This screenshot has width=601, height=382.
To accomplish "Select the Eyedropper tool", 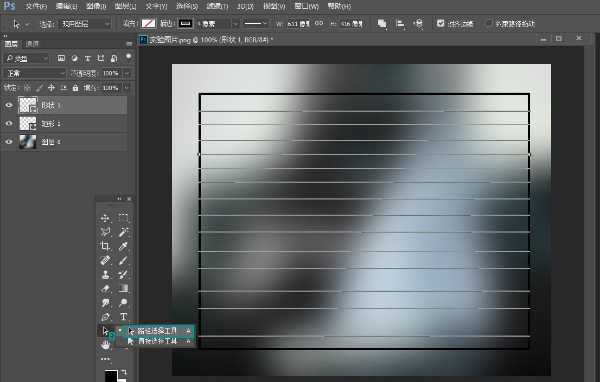I will (x=123, y=246).
